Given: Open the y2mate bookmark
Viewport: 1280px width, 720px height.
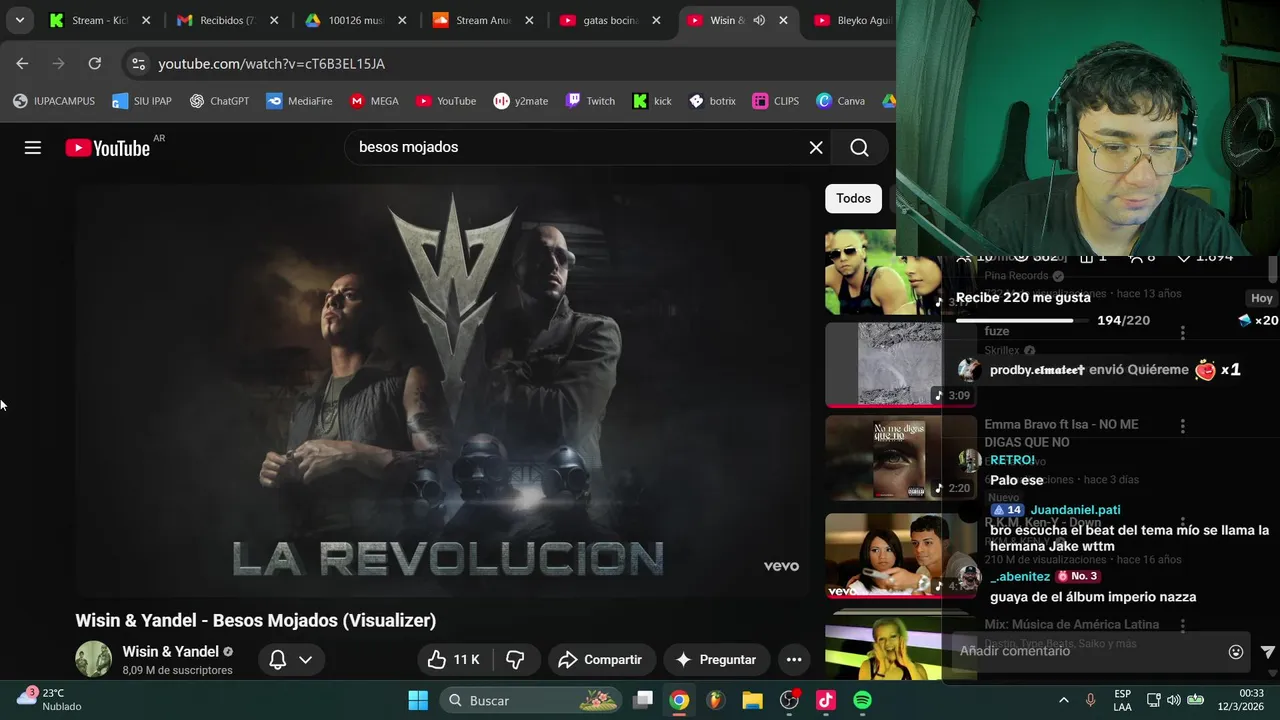Looking at the screenshot, I should [521, 101].
